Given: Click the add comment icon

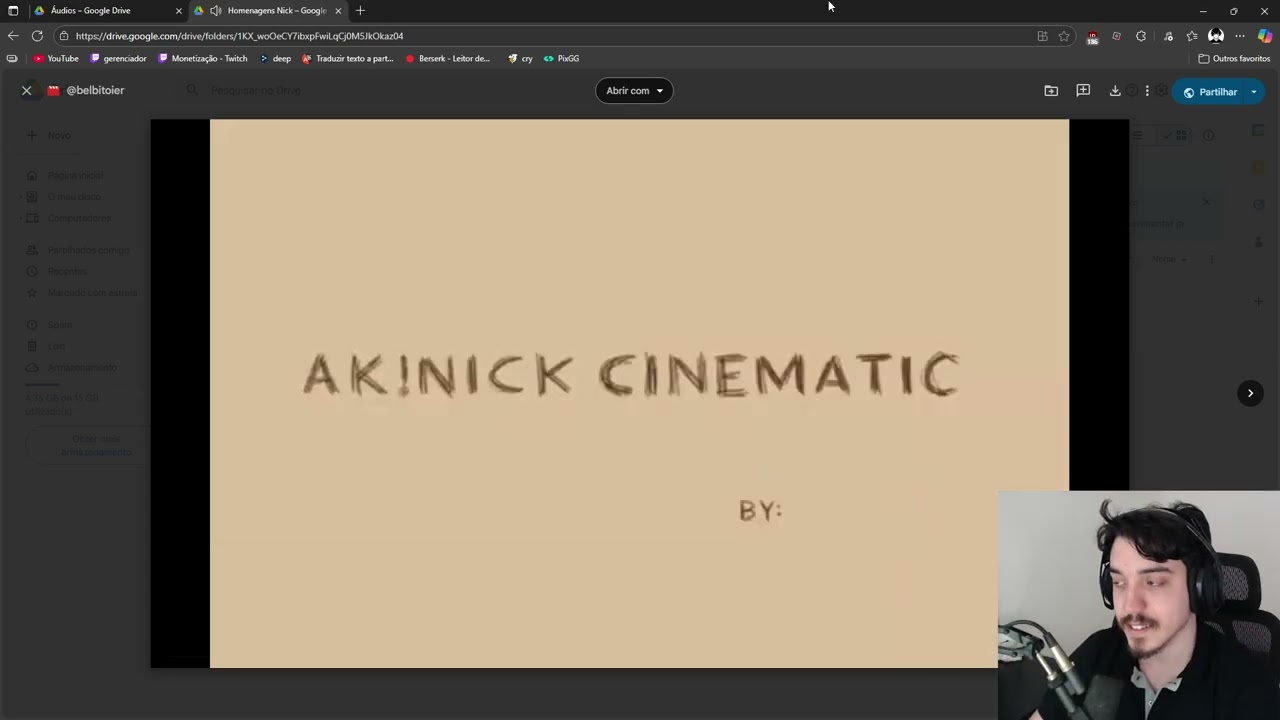Looking at the screenshot, I should pos(1083,91).
